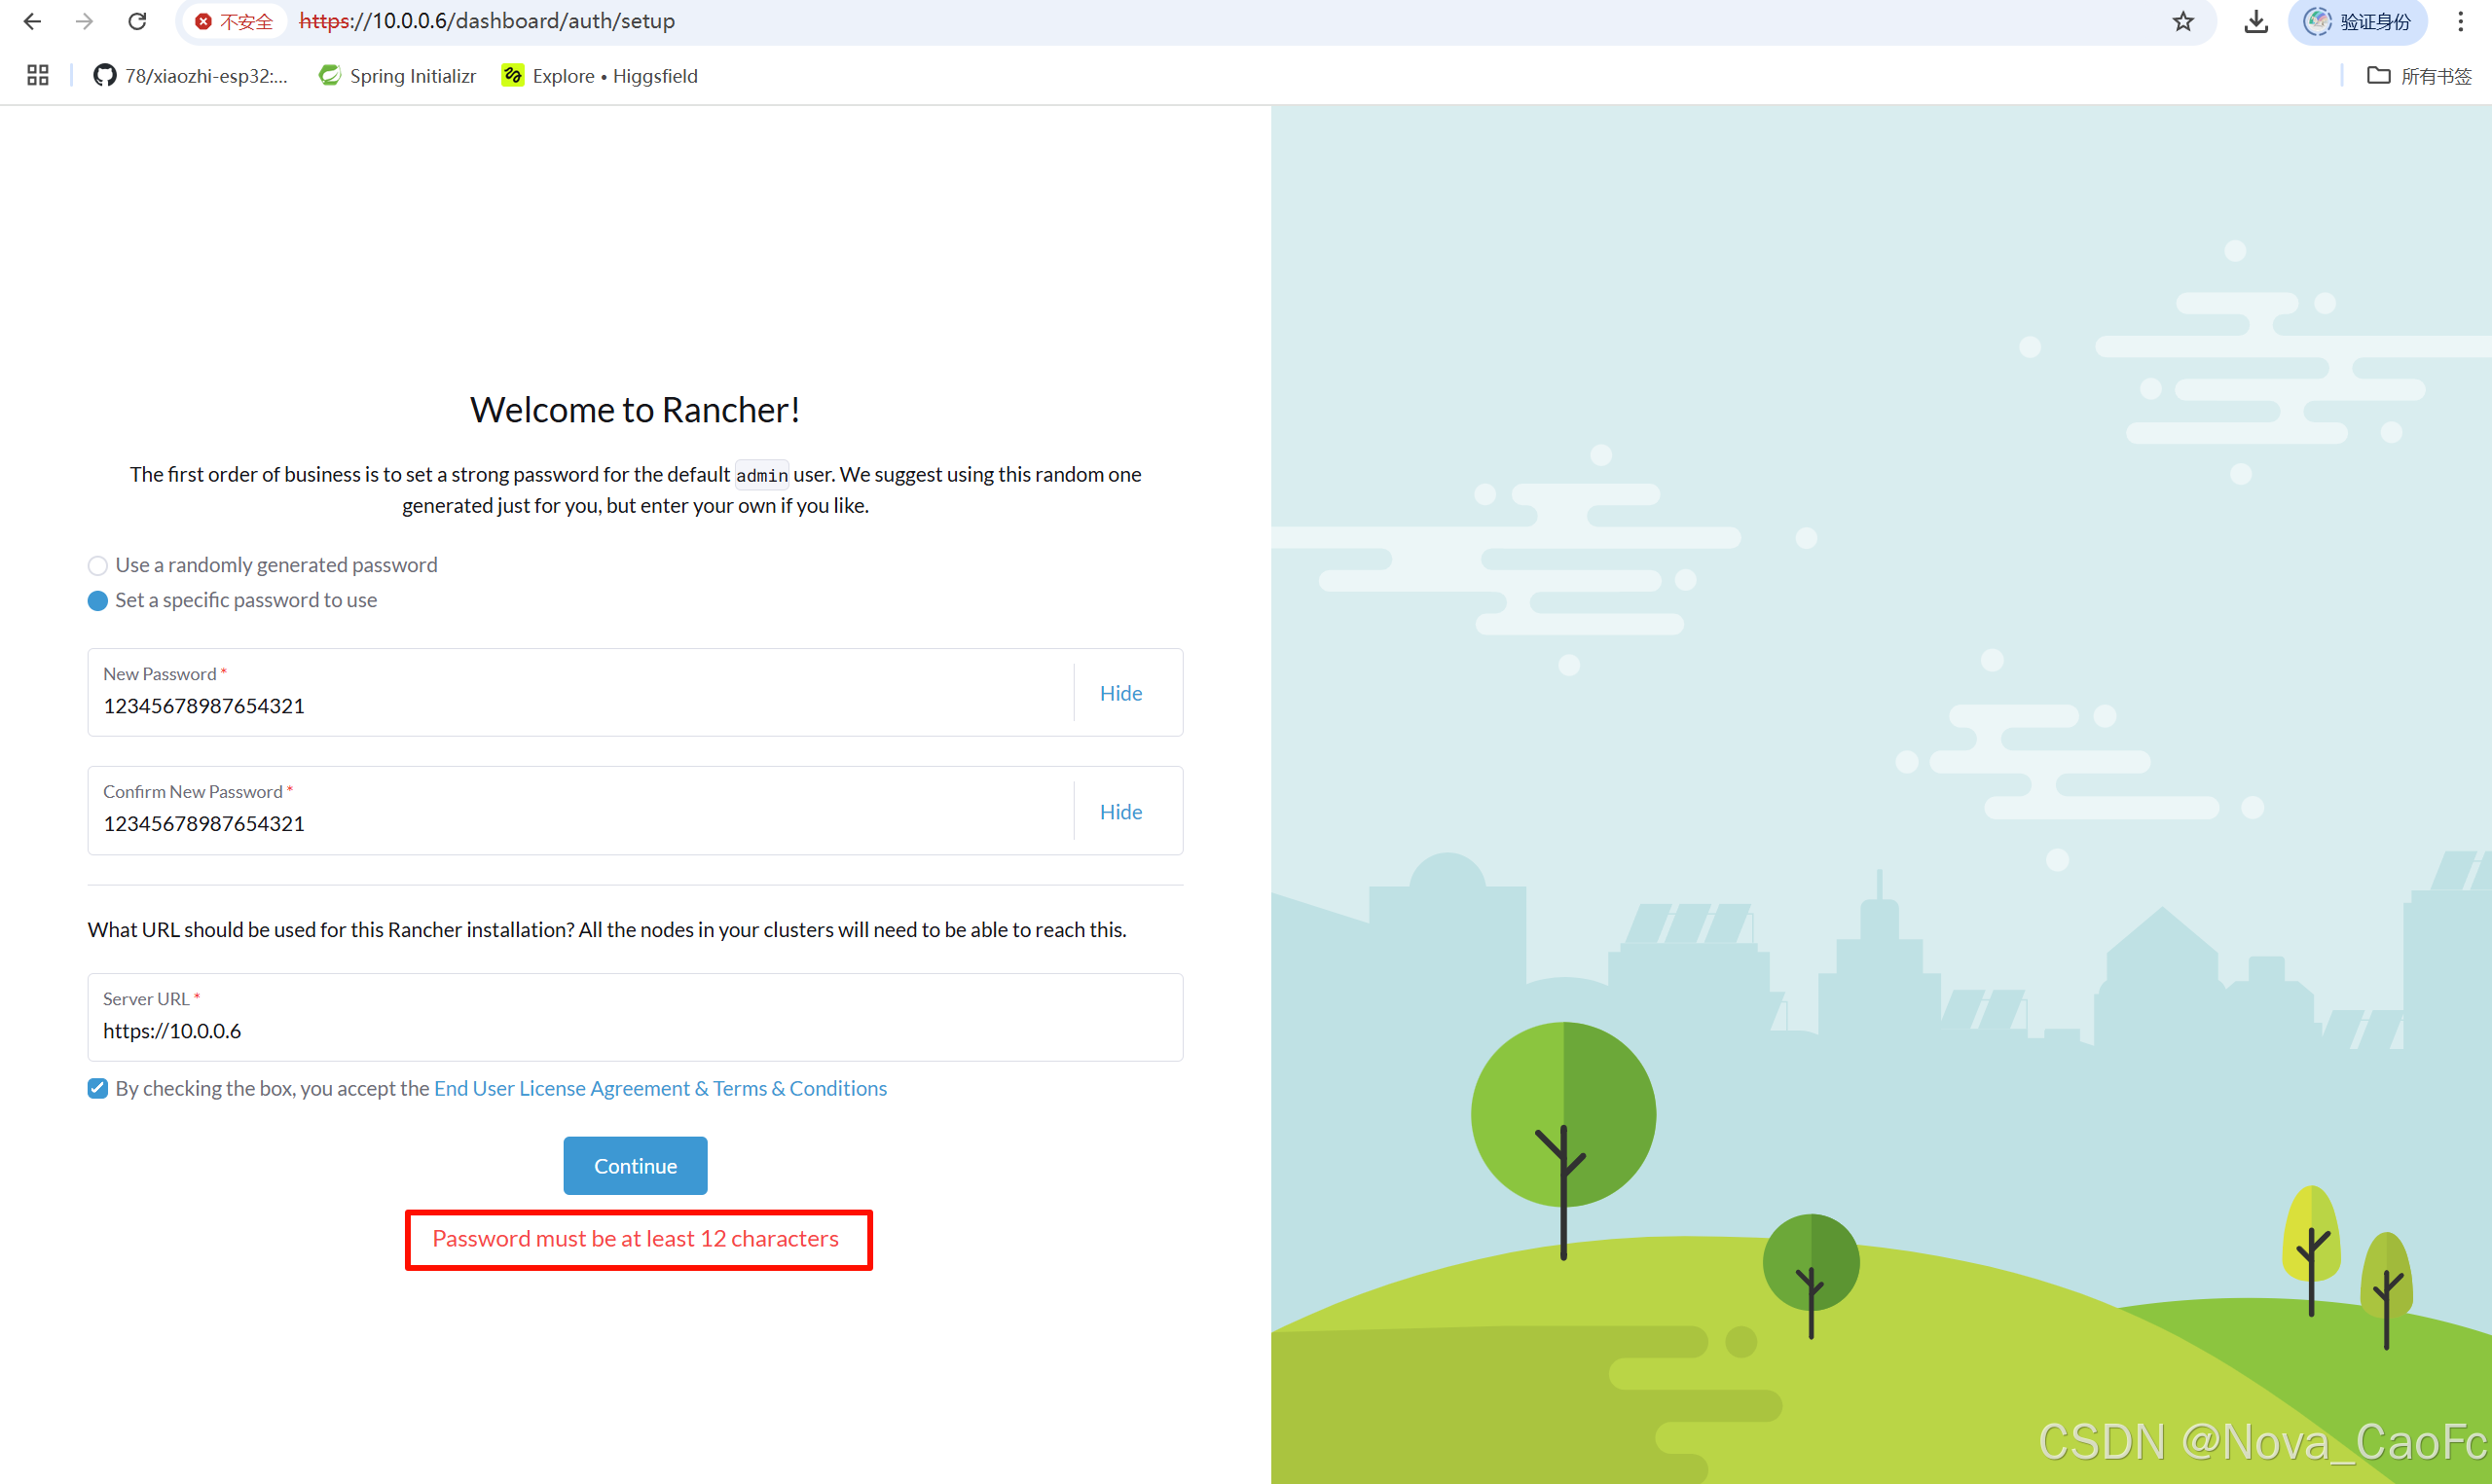Open the not-secure site info badge

(x=234, y=21)
